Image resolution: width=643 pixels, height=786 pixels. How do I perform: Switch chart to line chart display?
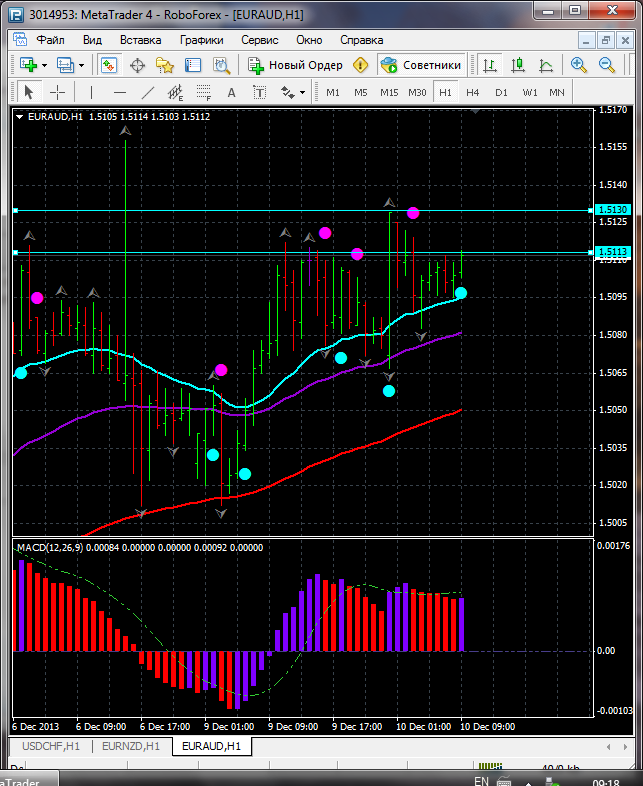(x=546, y=65)
